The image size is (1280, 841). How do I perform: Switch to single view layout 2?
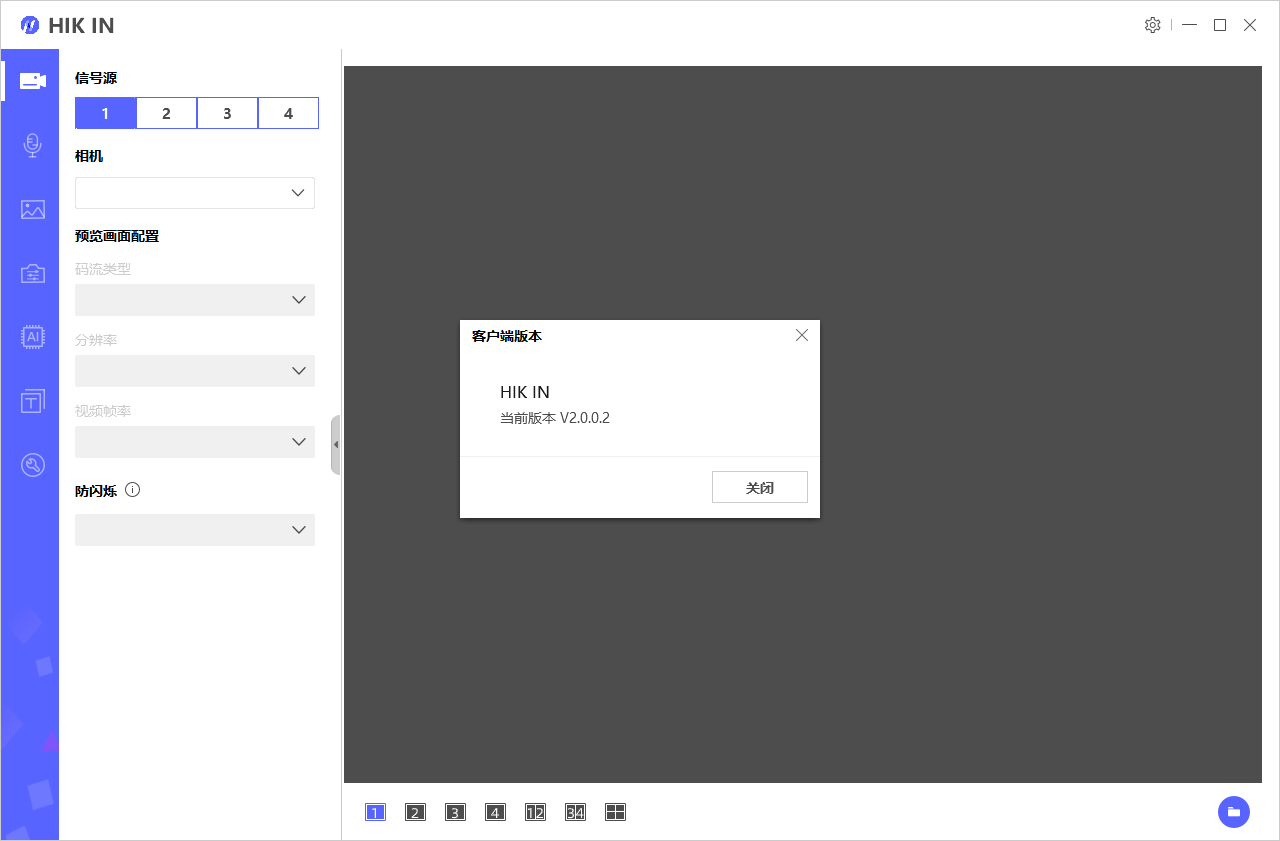[415, 812]
